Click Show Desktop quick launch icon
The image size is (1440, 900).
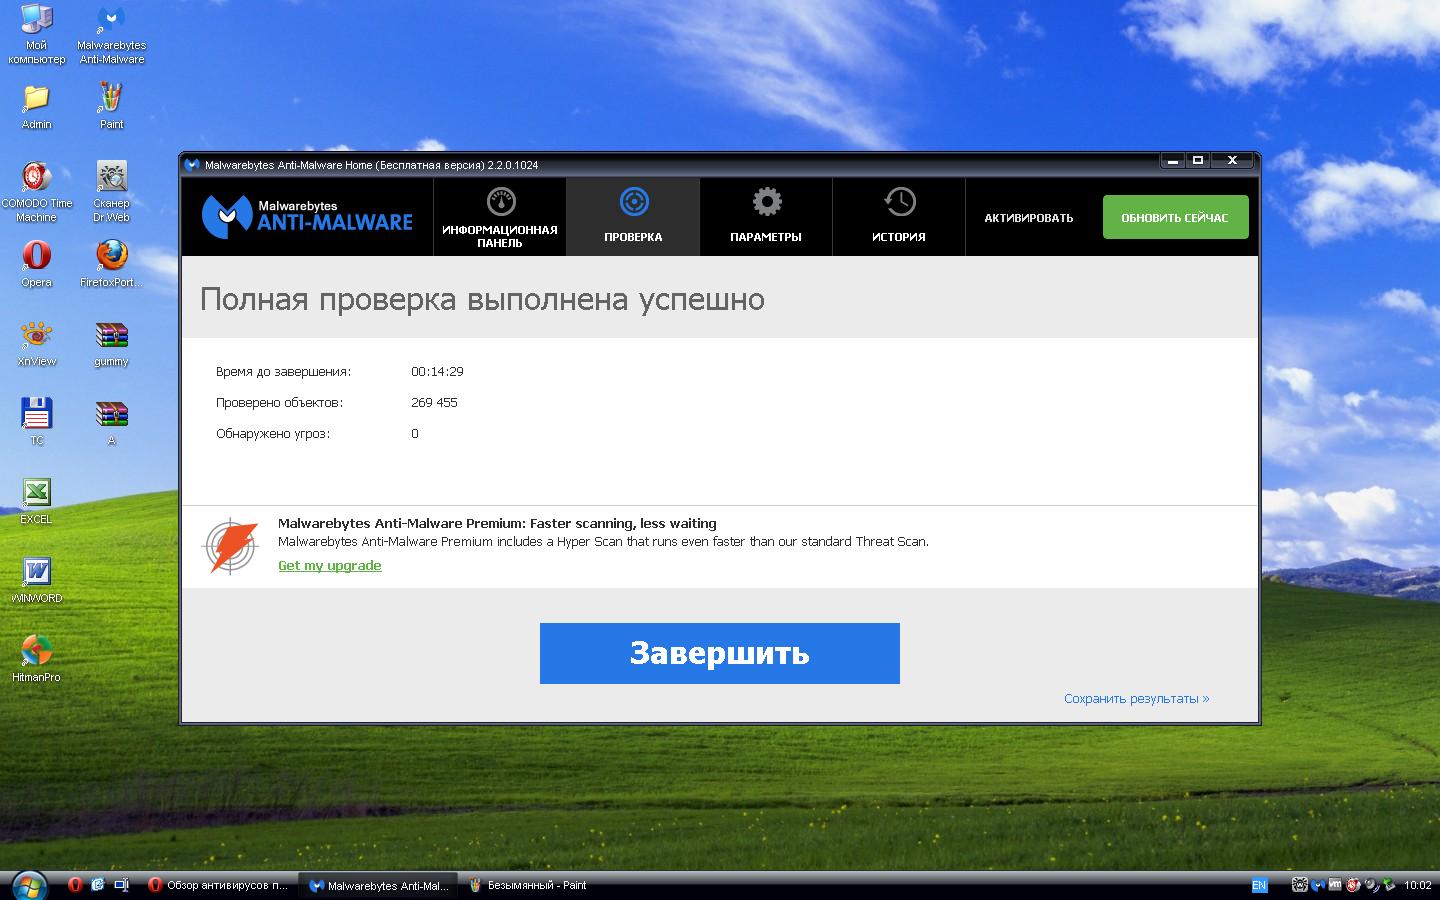pos(121,885)
